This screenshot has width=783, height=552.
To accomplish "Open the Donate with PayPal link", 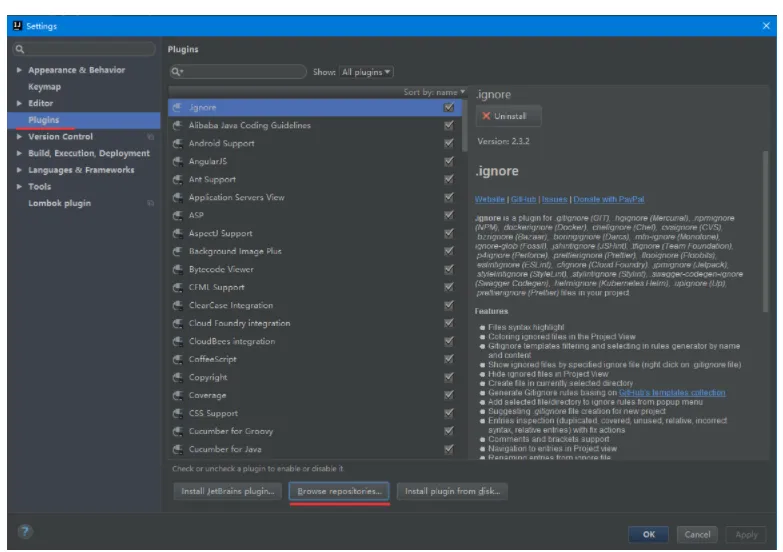I will [608, 199].
